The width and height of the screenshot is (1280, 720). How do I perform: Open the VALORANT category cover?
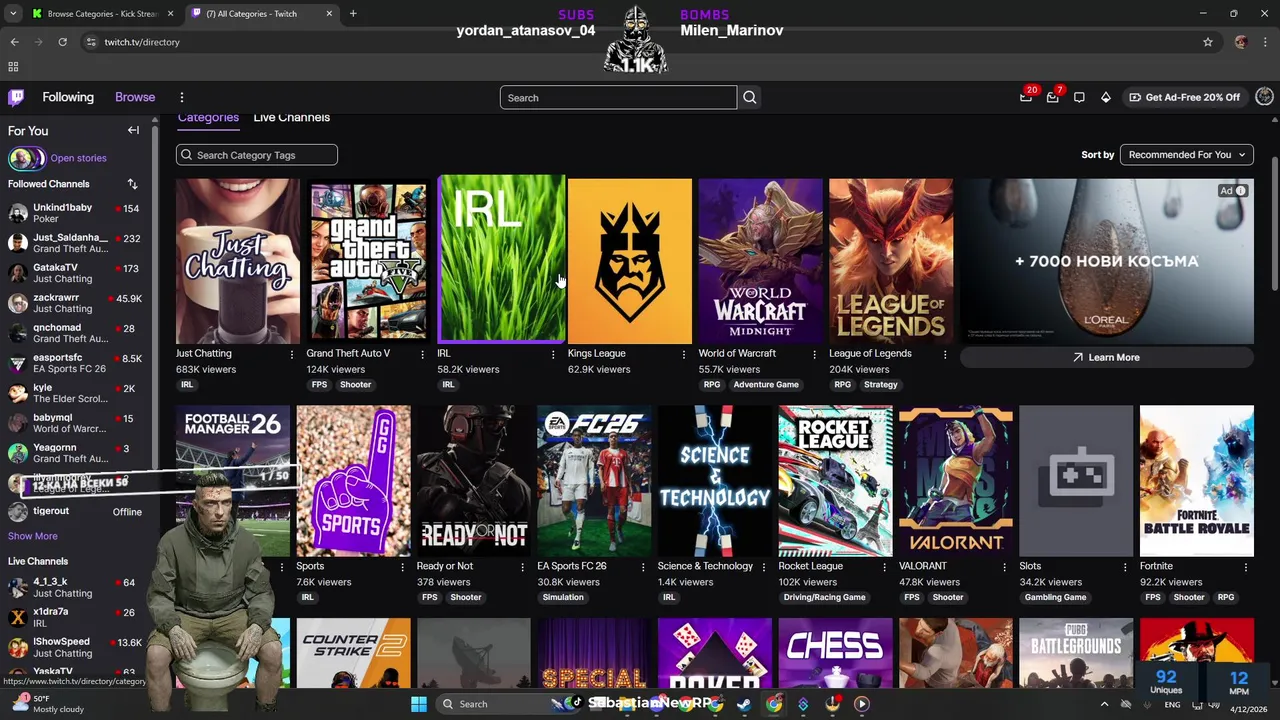(x=955, y=481)
